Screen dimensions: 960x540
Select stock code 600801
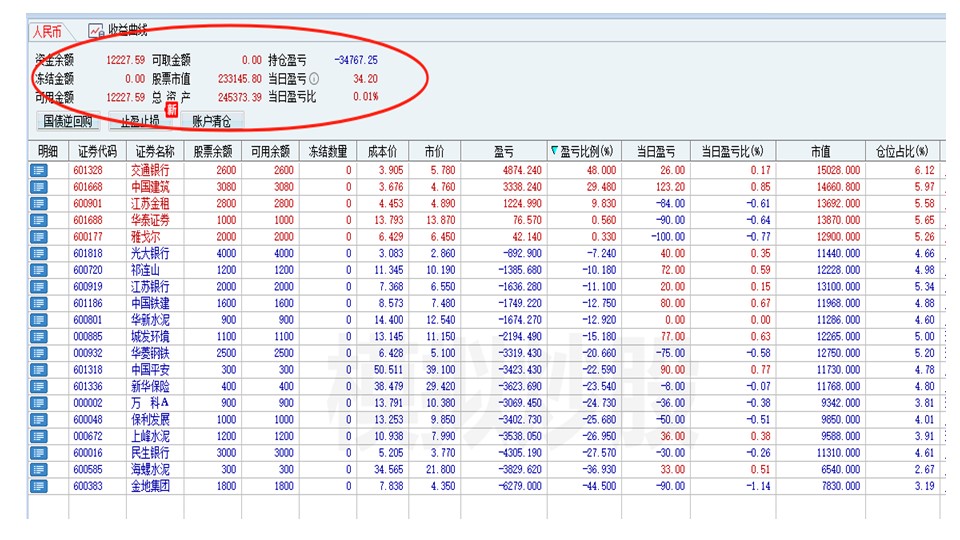tap(88, 320)
